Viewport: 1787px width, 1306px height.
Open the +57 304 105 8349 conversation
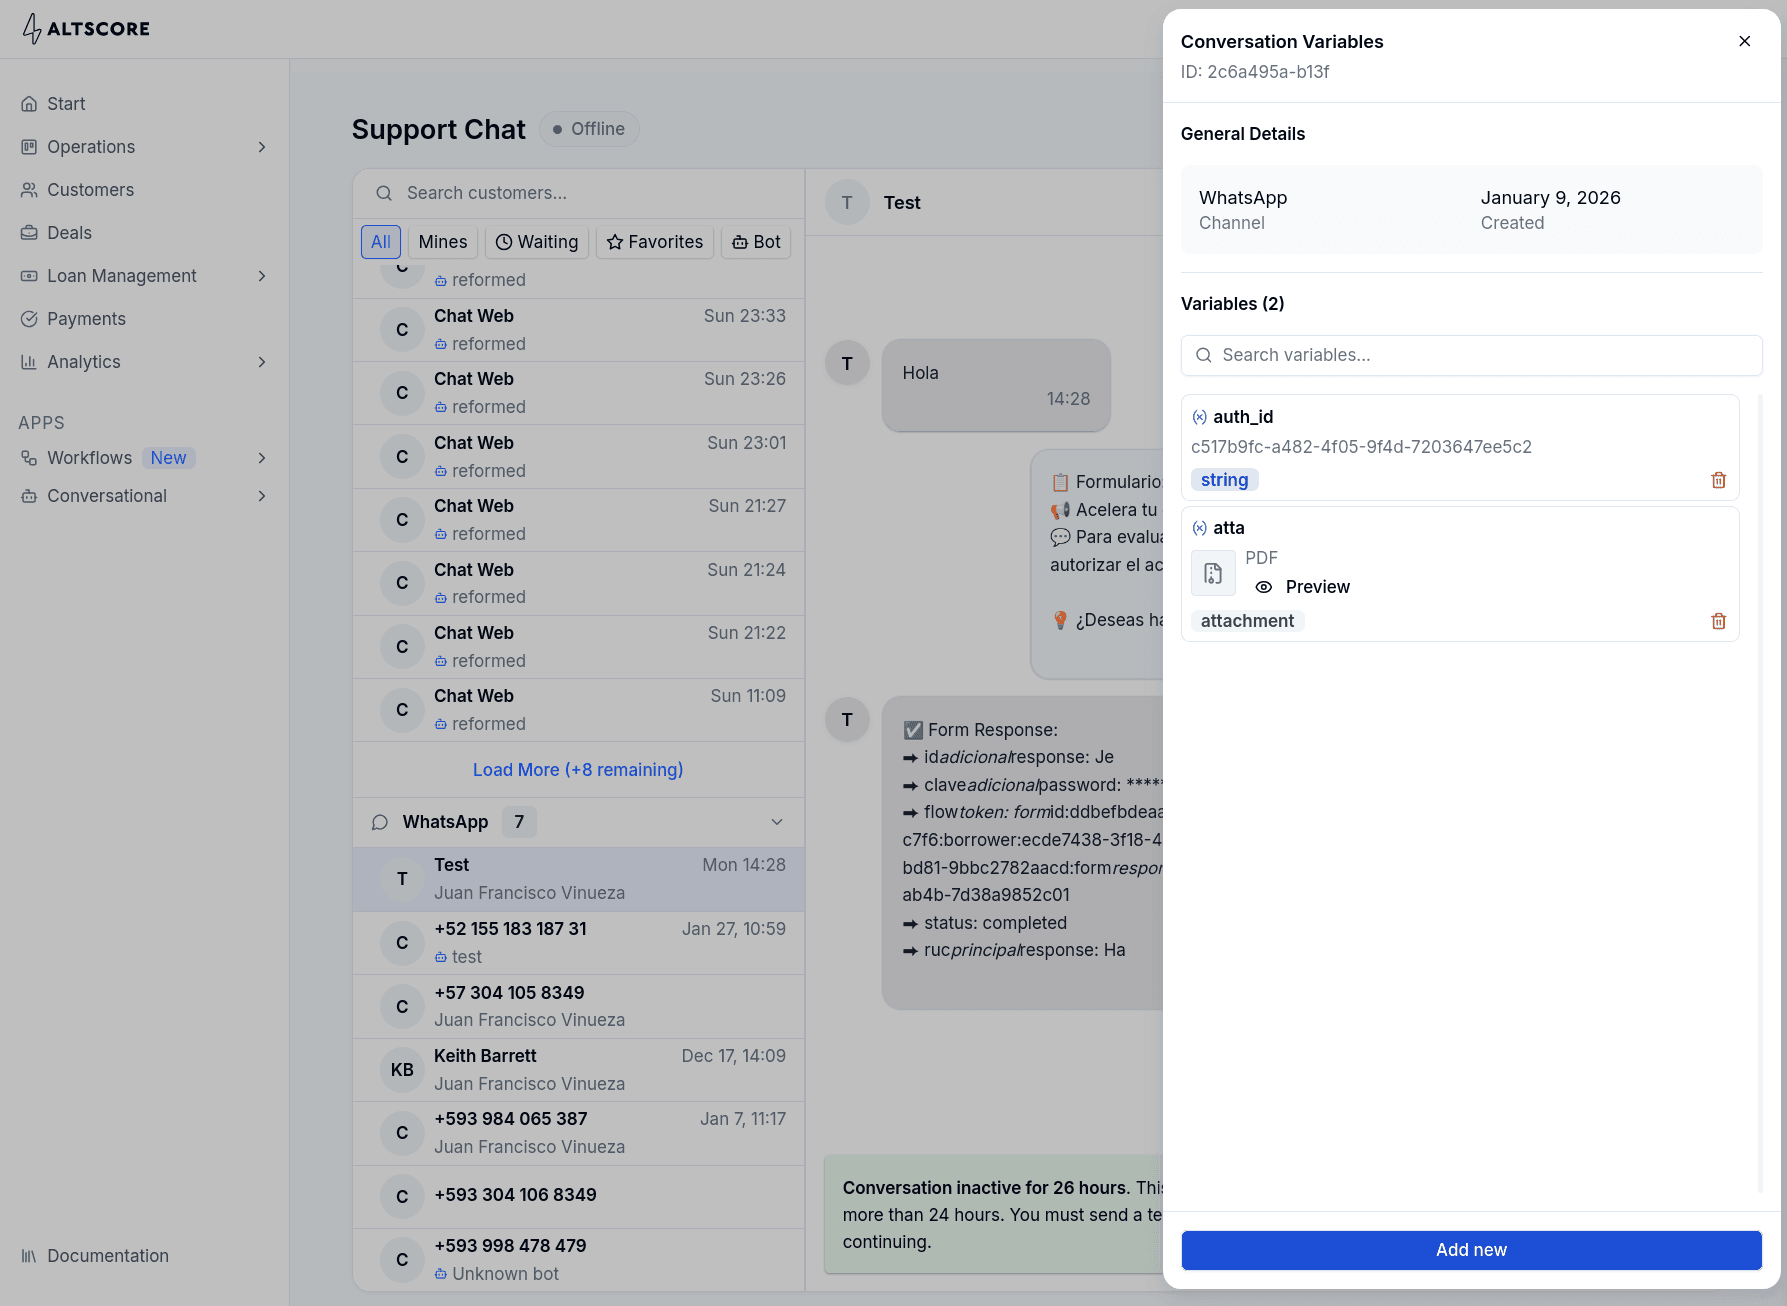pyautogui.click(x=578, y=1006)
